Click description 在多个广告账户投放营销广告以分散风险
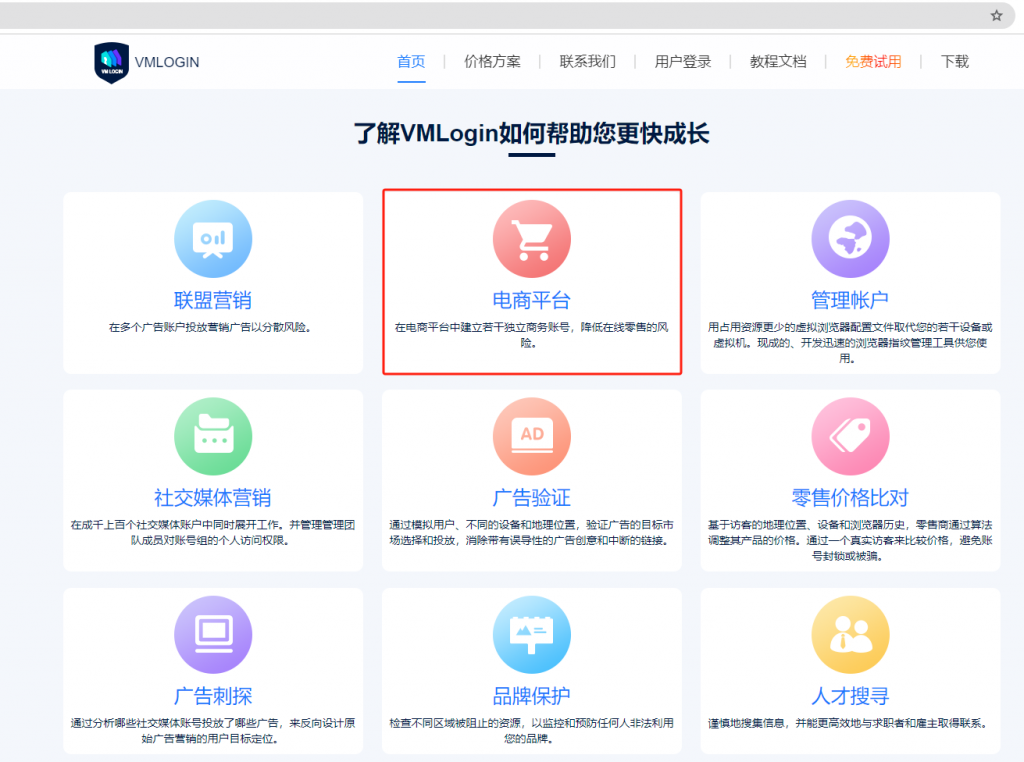Image resolution: width=1024 pixels, height=762 pixels. pyautogui.click(x=210, y=327)
